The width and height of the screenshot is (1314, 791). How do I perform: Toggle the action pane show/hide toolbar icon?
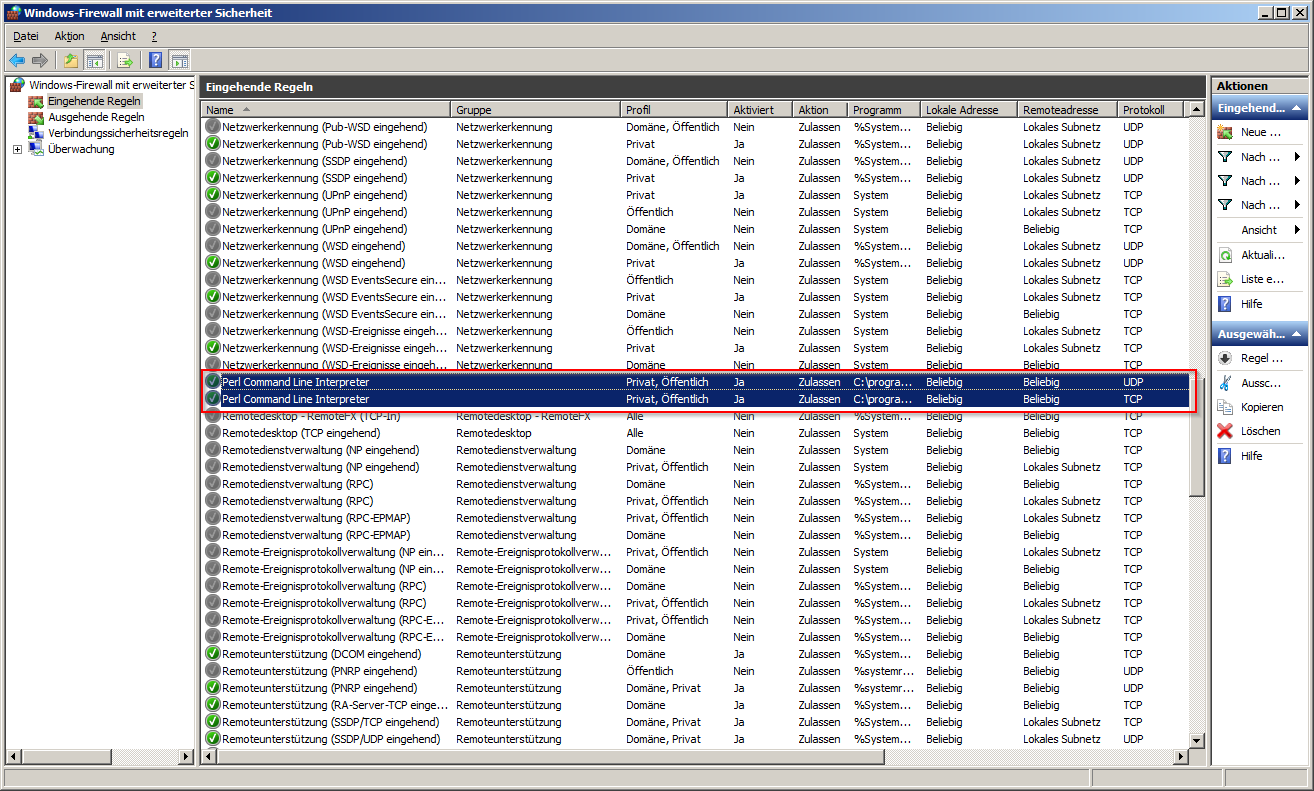179,60
